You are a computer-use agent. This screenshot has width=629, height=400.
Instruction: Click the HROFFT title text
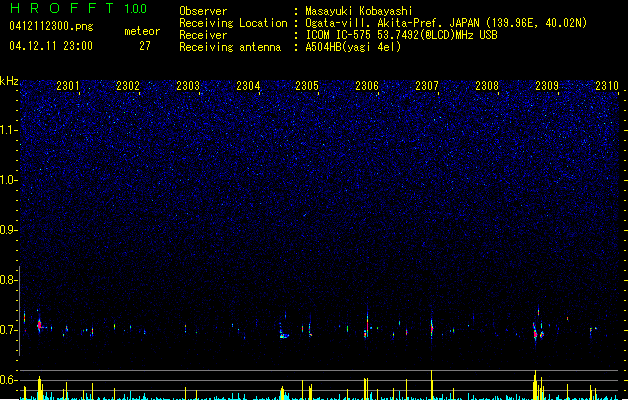(x=62, y=8)
